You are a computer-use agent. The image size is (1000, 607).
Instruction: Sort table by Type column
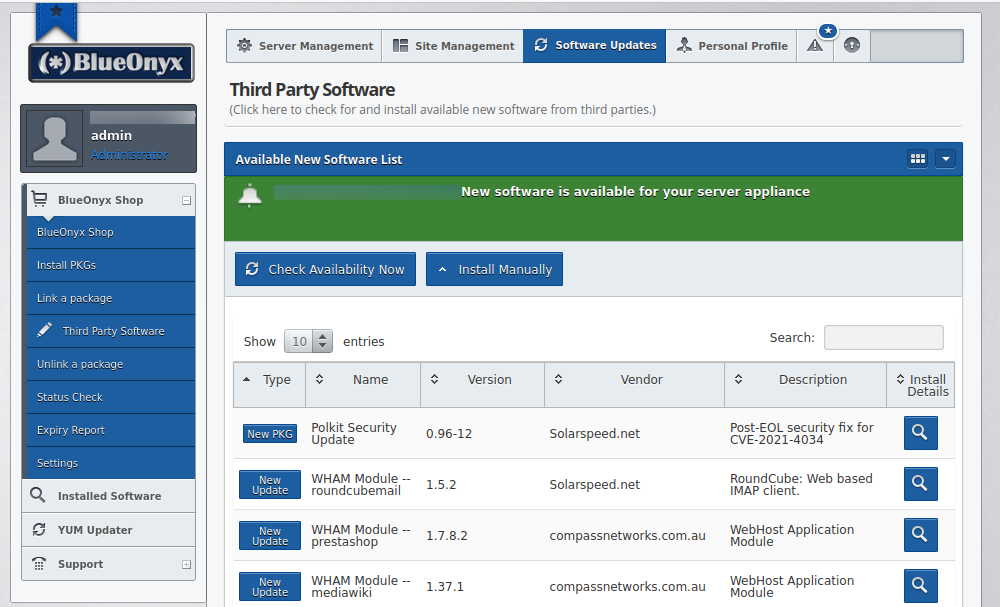coord(270,385)
